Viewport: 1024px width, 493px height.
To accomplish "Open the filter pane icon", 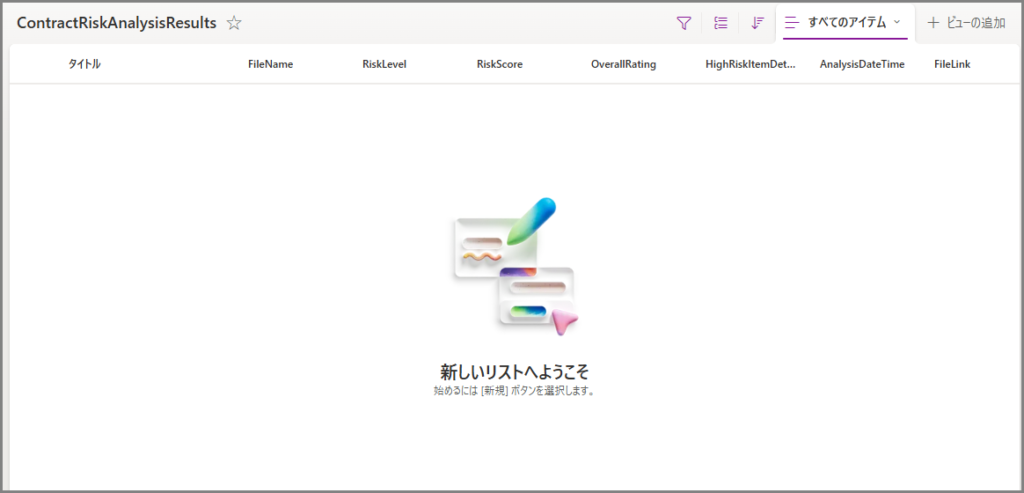I will (x=684, y=23).
